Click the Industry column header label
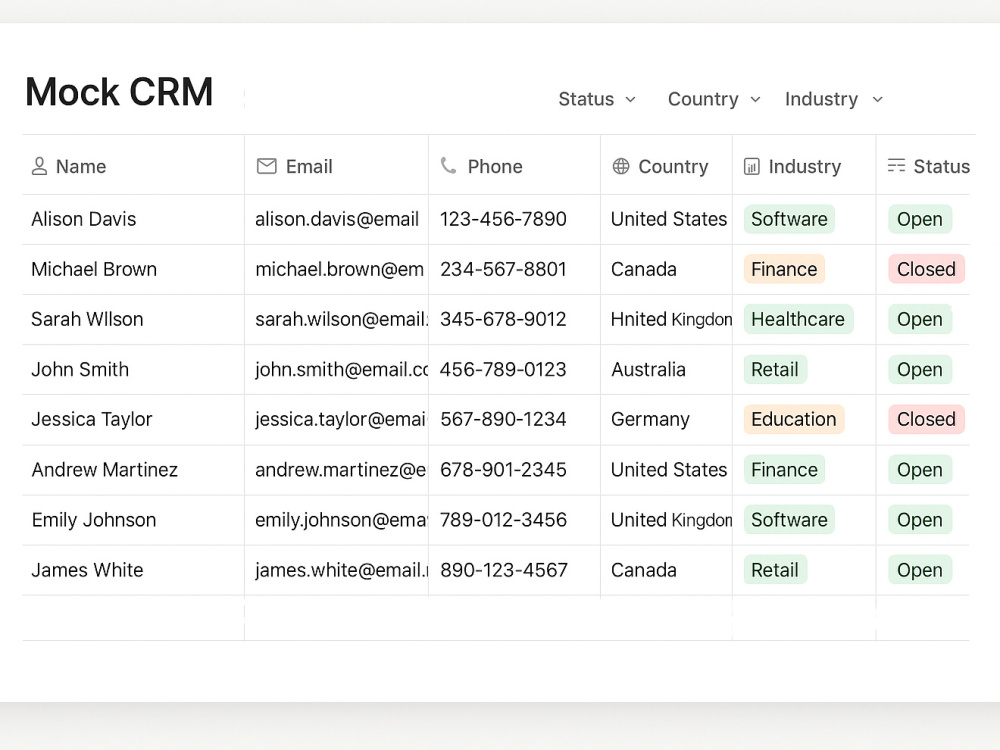The width and height of the screenshot is (1000, 750). point(805,166)
